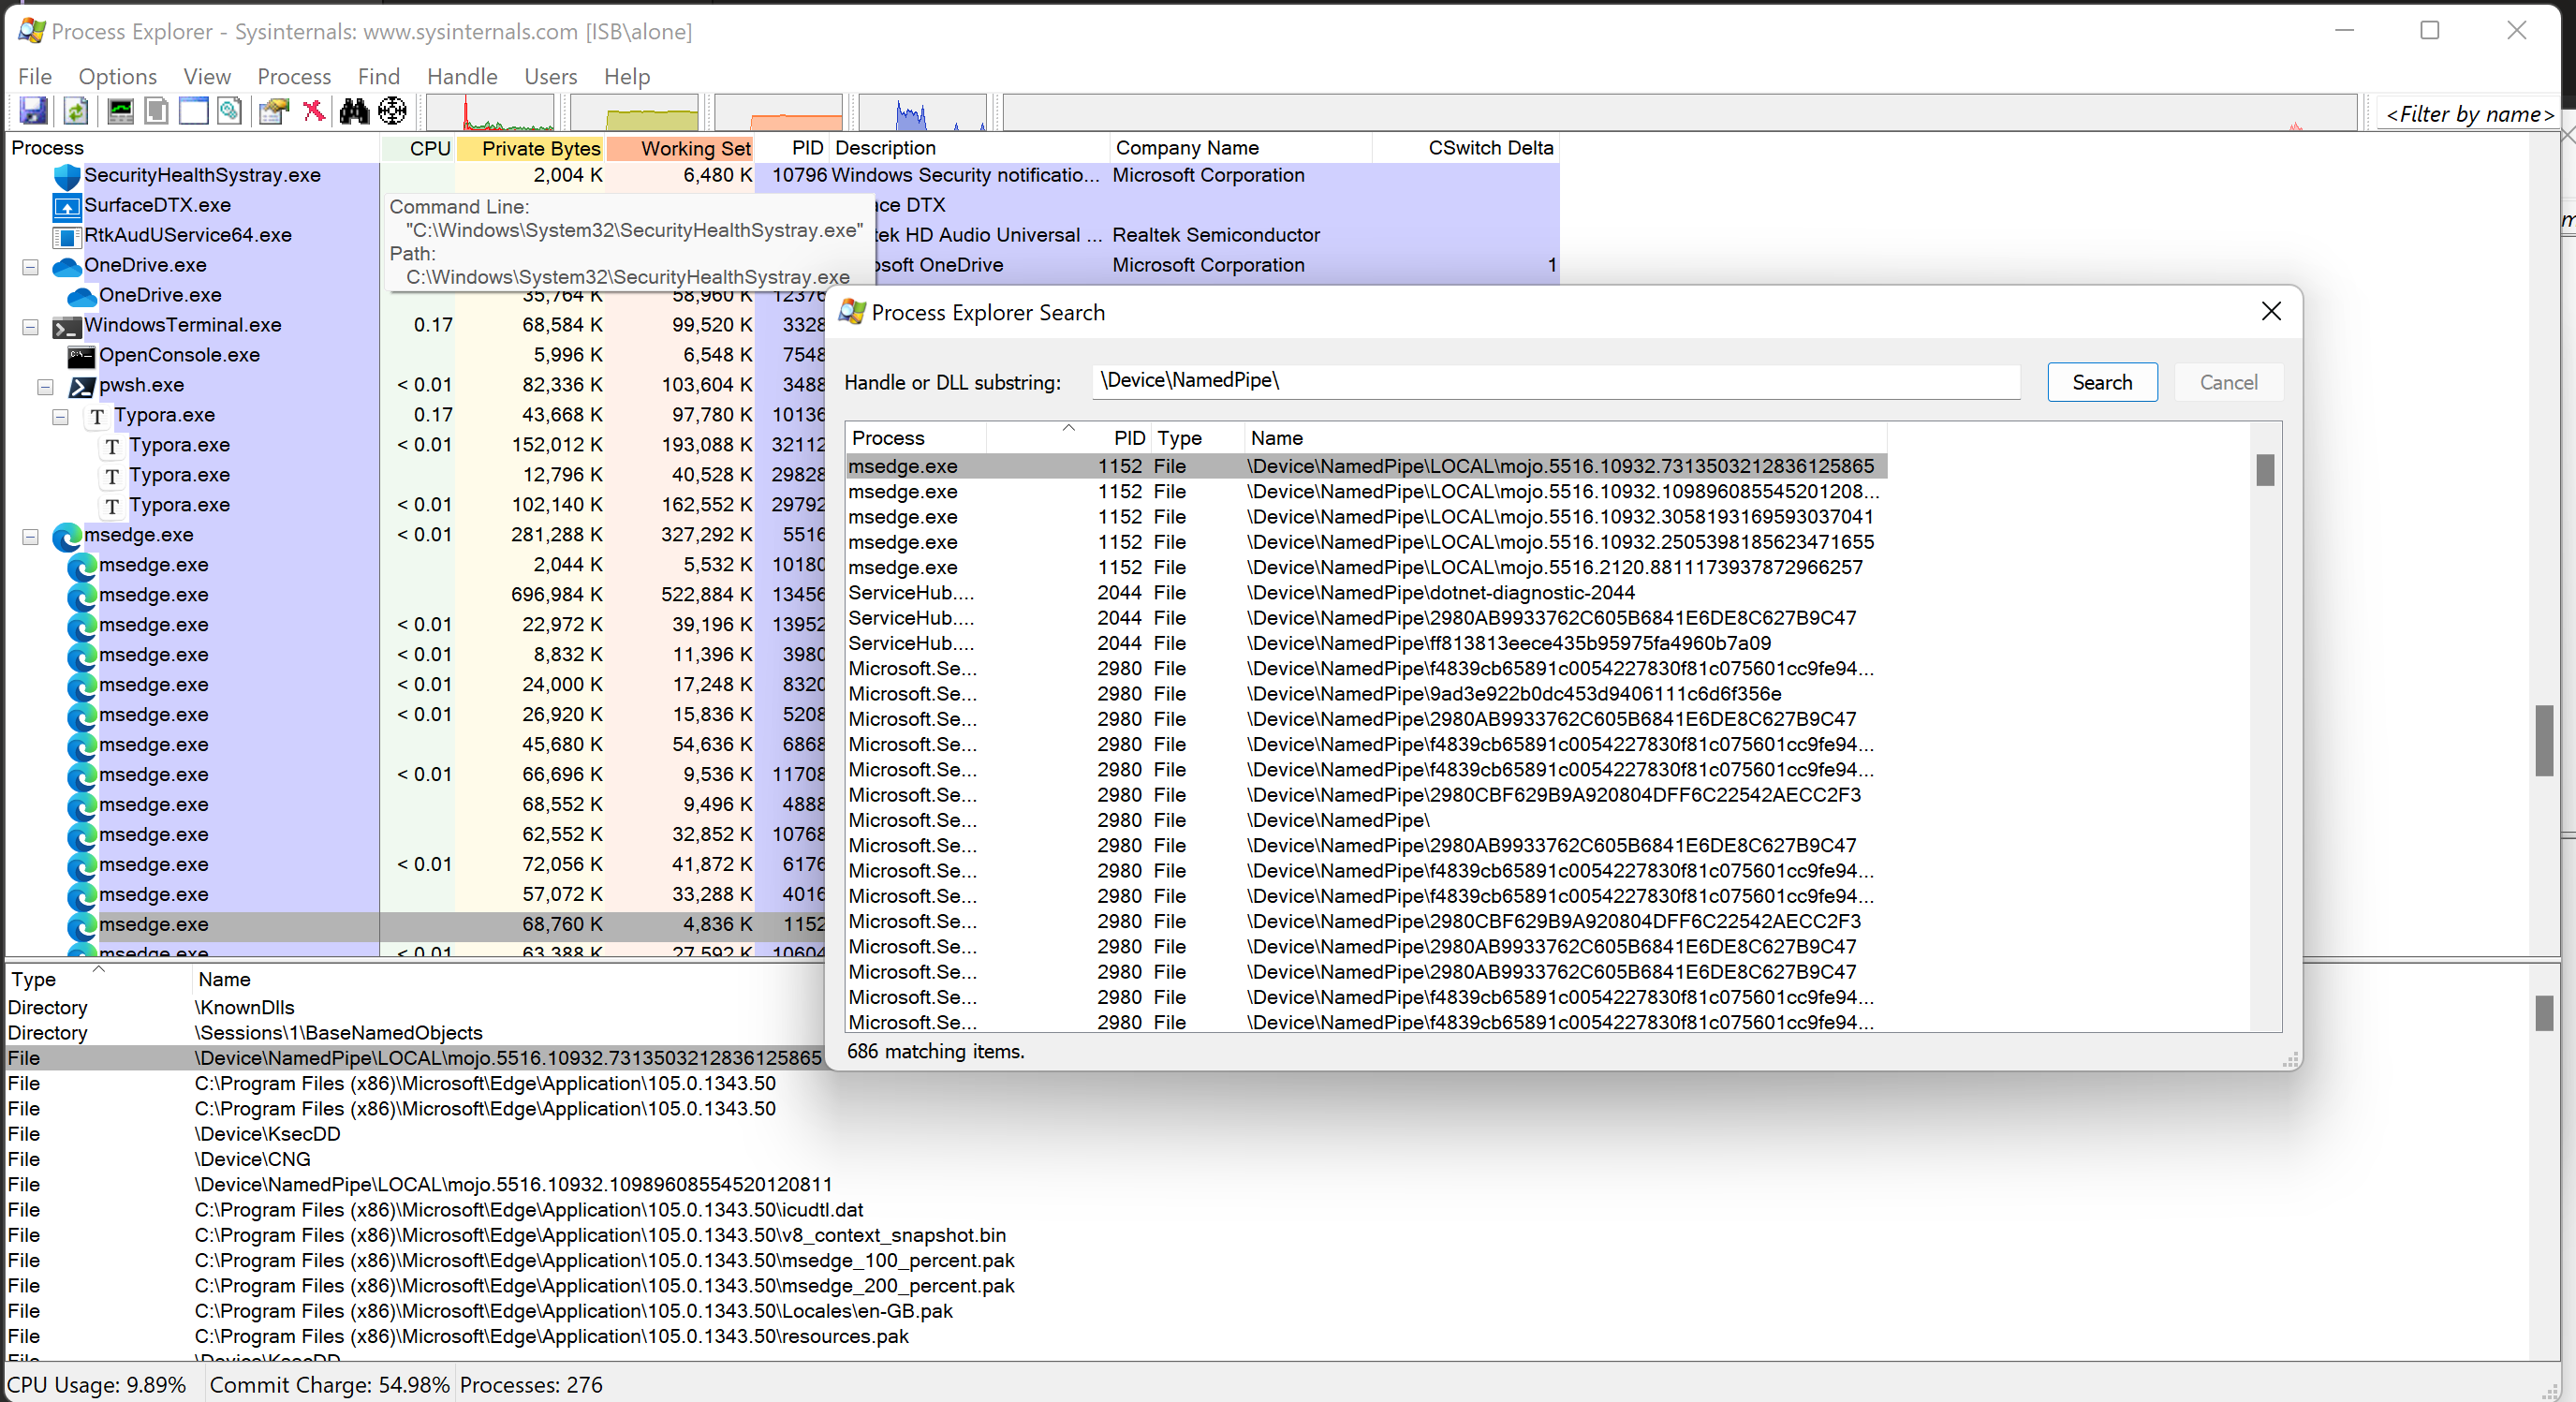This screenshot has height=1402, width=2576.
Task: Select the WindowsTerminal.exe process icon
Action: [66, 326]
